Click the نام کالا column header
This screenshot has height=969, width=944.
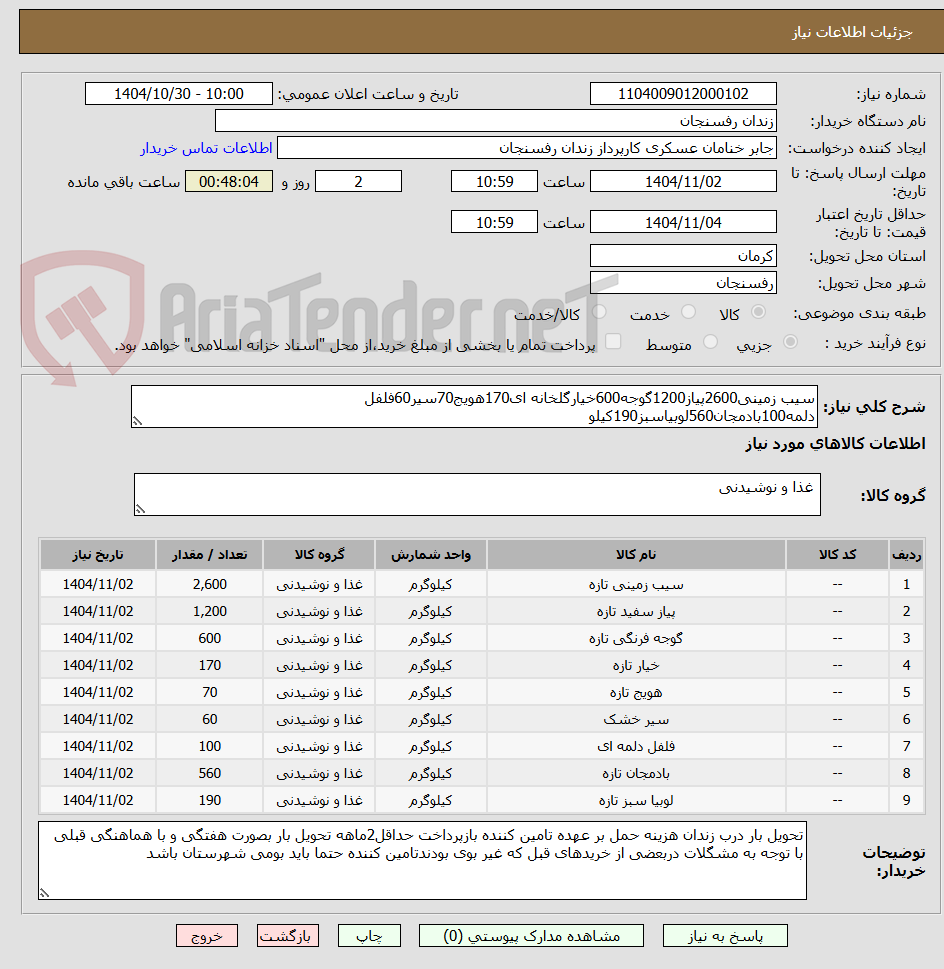point(636,554)
